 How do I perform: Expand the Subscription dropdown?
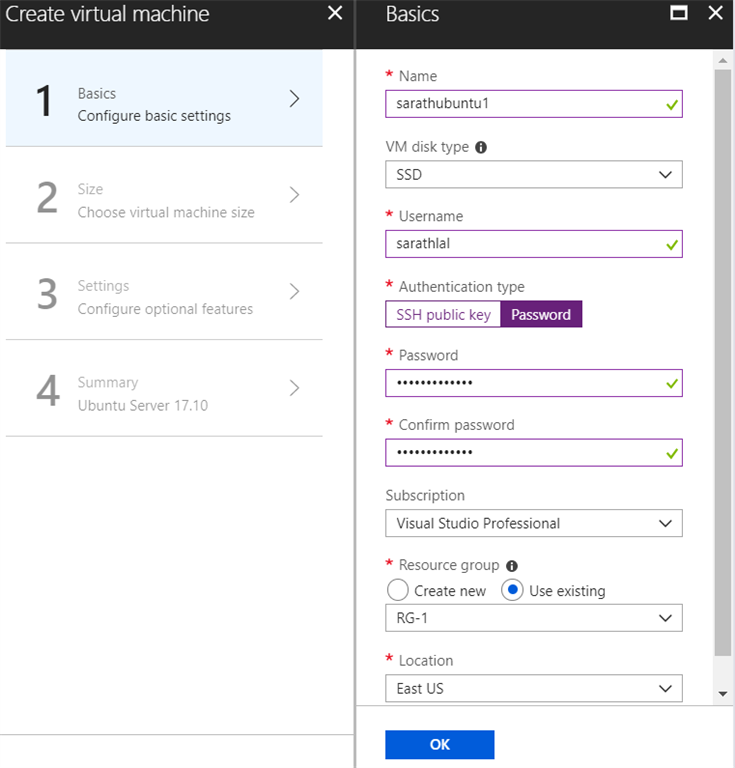pos(533,523)
